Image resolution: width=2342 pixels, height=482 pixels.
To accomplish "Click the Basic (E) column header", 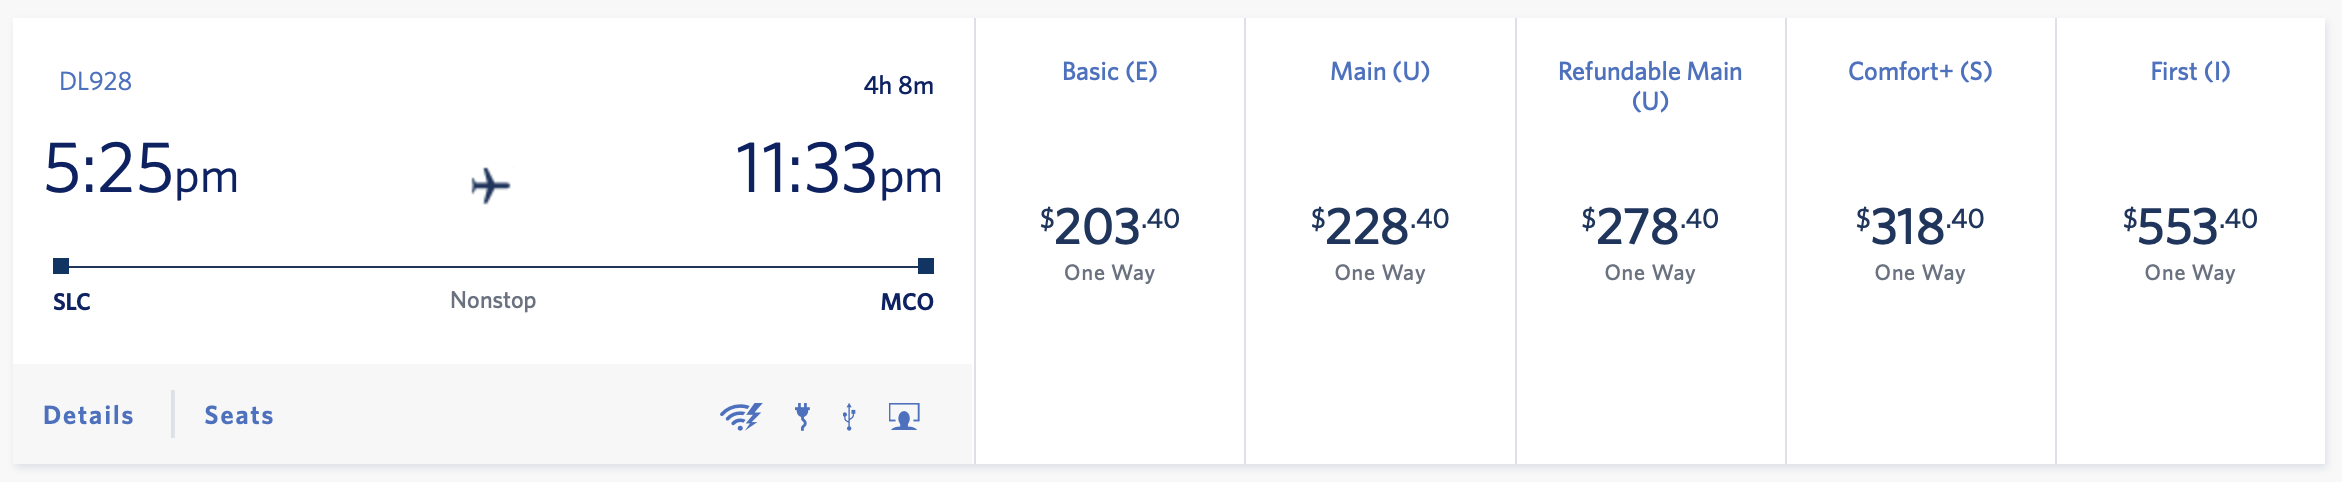I will [x=1110, y=71].
